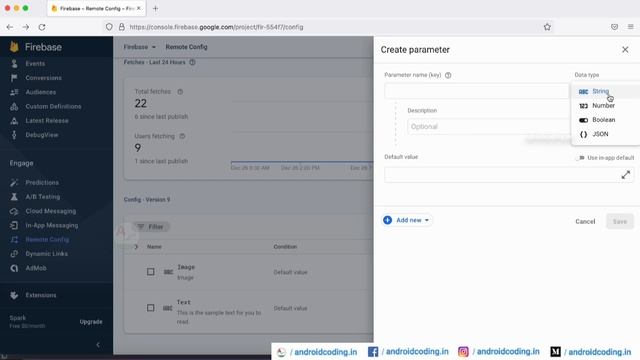The width and height of the screenshot is (640, 360).
Task: Click help icon beside Total fetches
Action: click(x=180, y=92)
